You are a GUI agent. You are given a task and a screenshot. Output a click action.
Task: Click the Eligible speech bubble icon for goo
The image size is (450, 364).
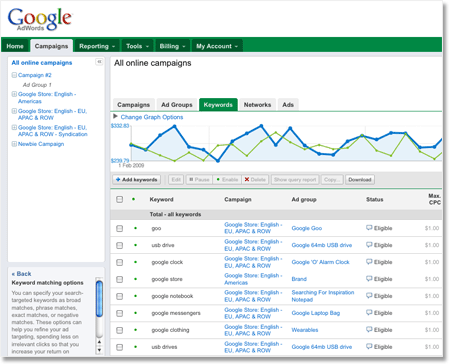coord(369,228)
